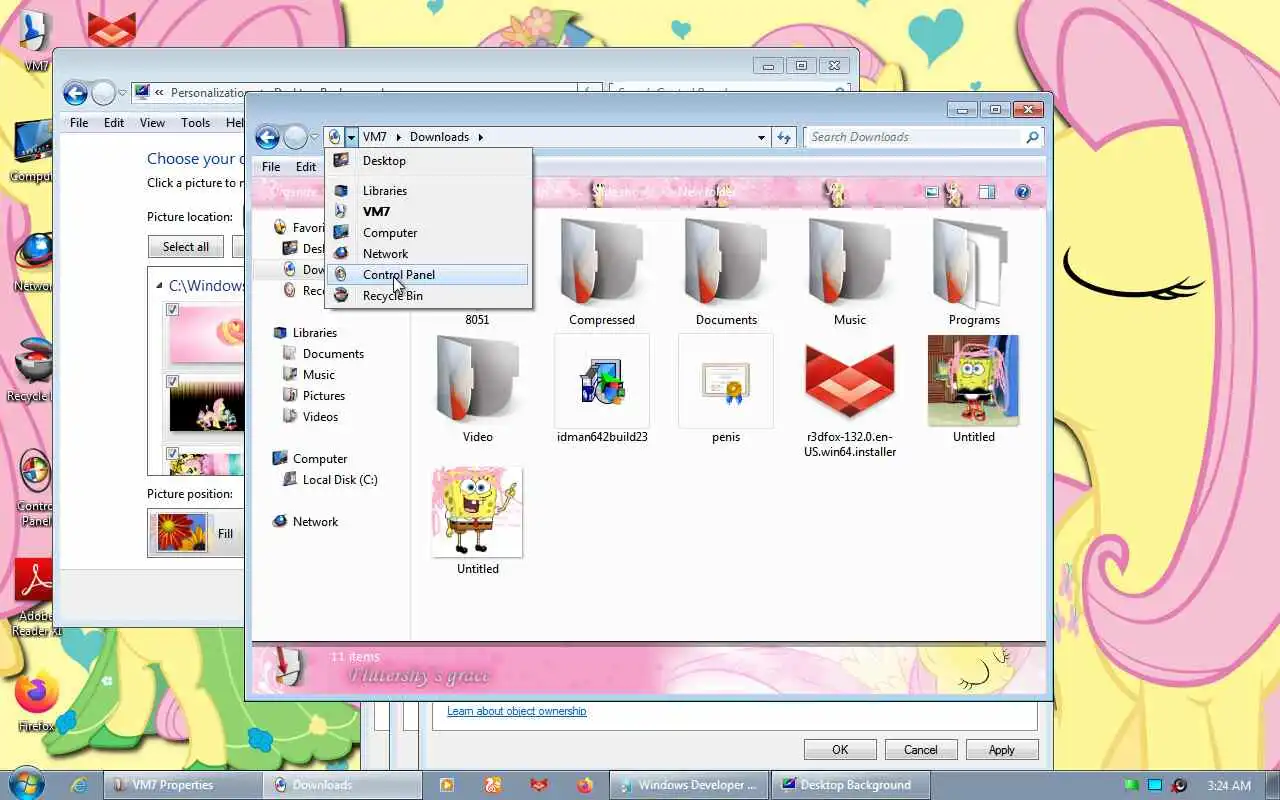
Task: Open File menu in Downloads window
Action: click(x=271, y=167)
